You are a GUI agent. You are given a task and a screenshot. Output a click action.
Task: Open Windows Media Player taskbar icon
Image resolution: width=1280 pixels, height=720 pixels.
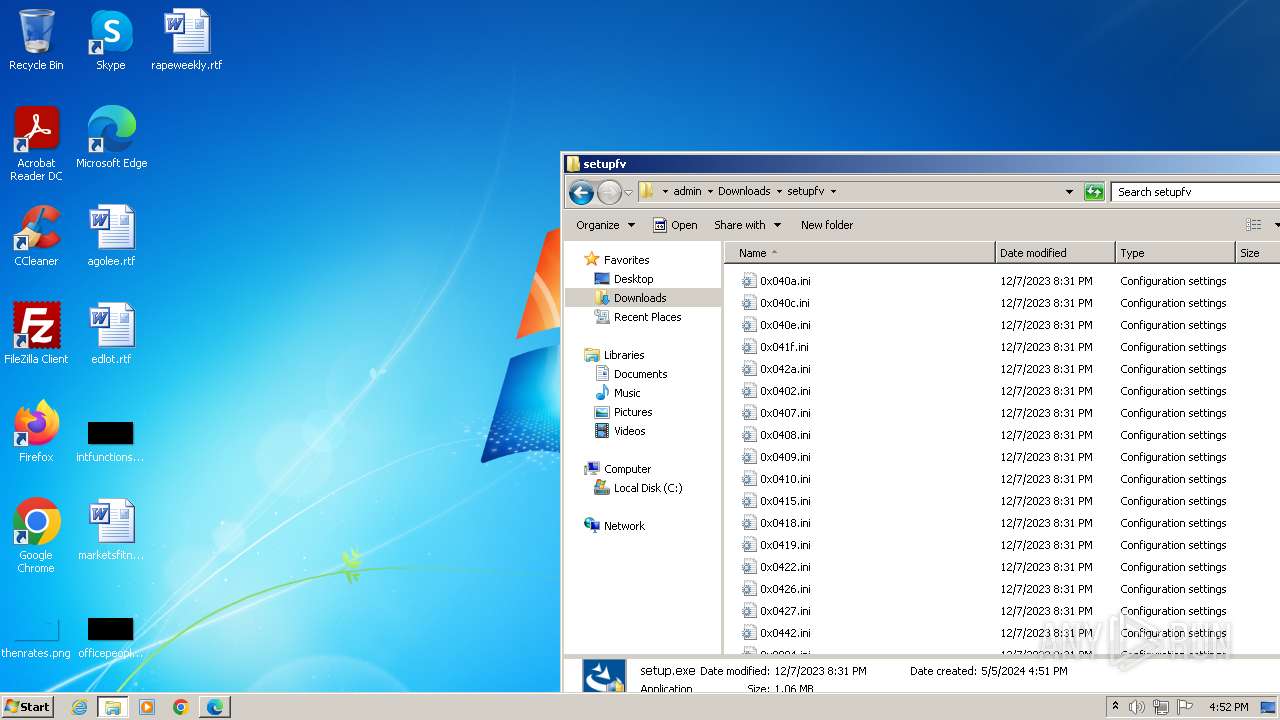pos(147,707)
